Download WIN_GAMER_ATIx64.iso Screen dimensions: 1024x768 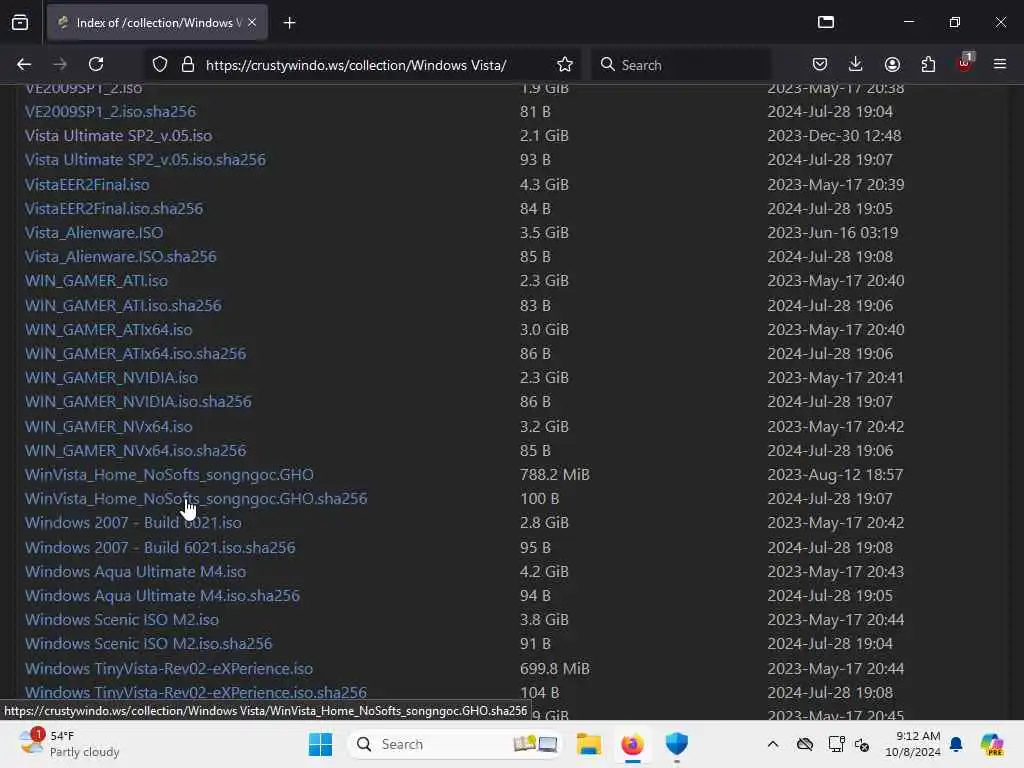108,330
